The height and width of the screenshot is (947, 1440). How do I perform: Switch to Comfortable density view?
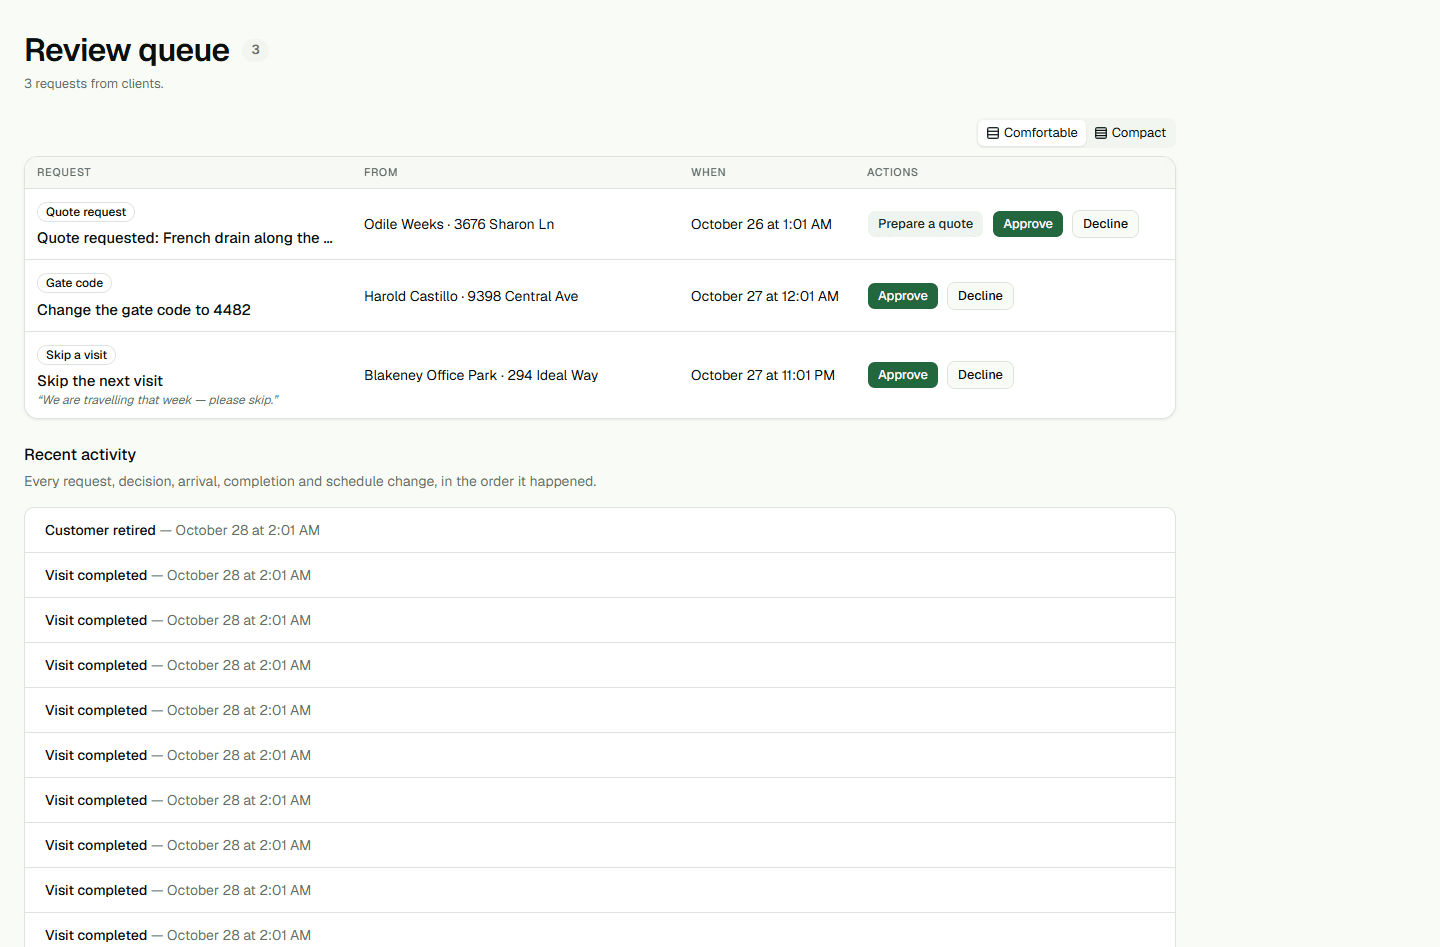(1032, 133)
